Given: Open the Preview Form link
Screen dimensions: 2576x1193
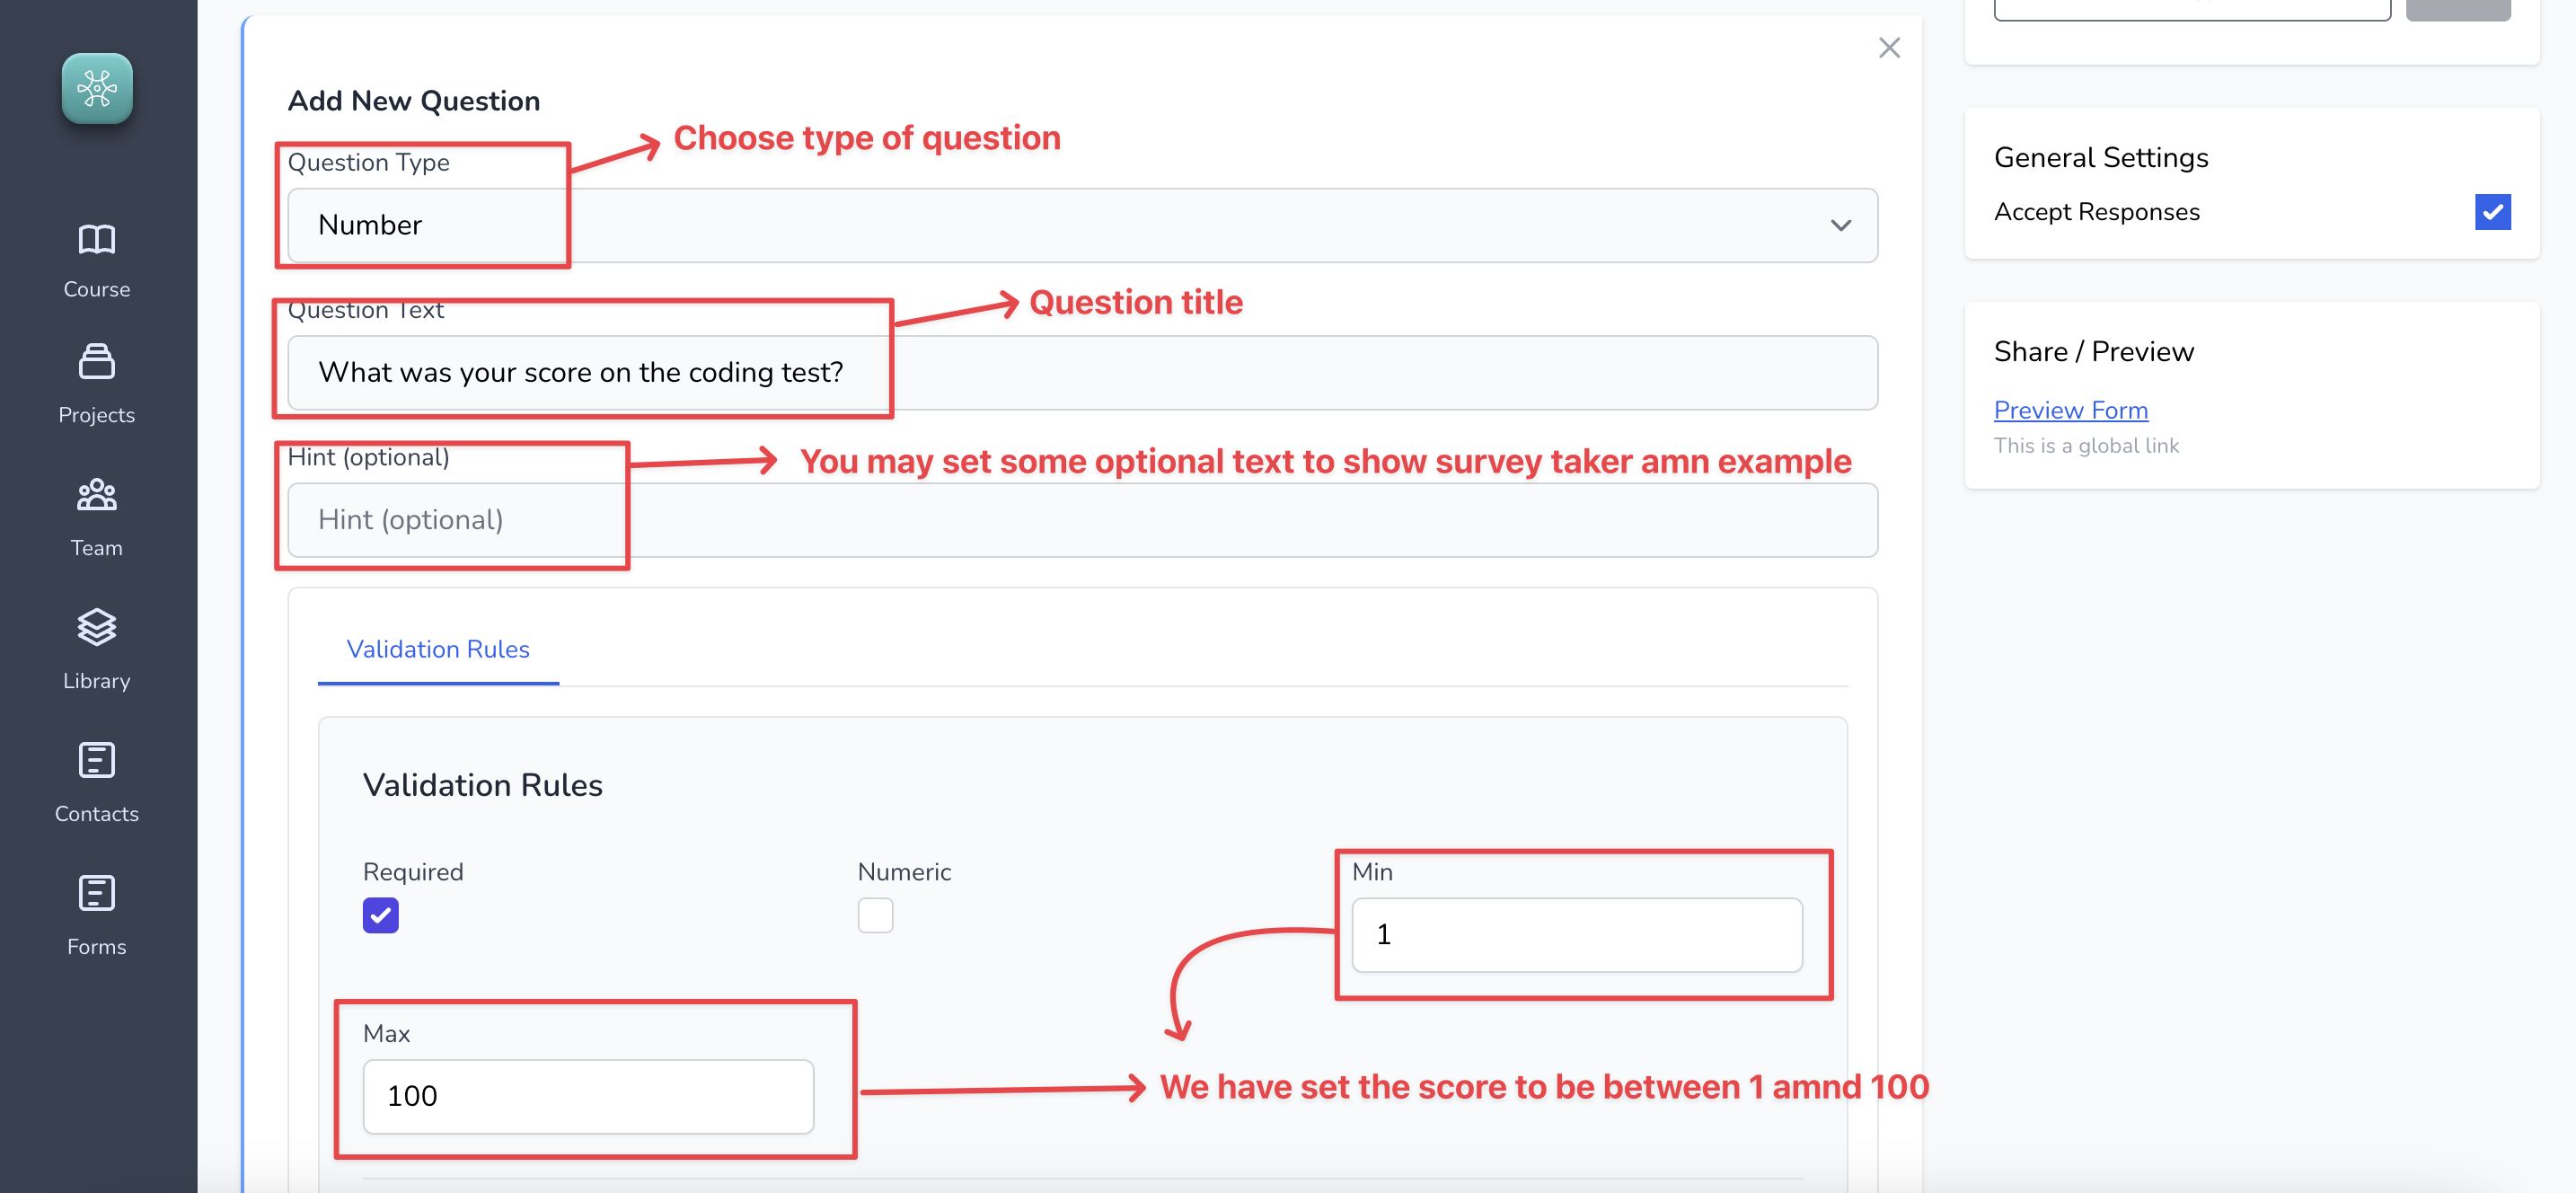Looking at the screenshot, I should coord(2070,410).
